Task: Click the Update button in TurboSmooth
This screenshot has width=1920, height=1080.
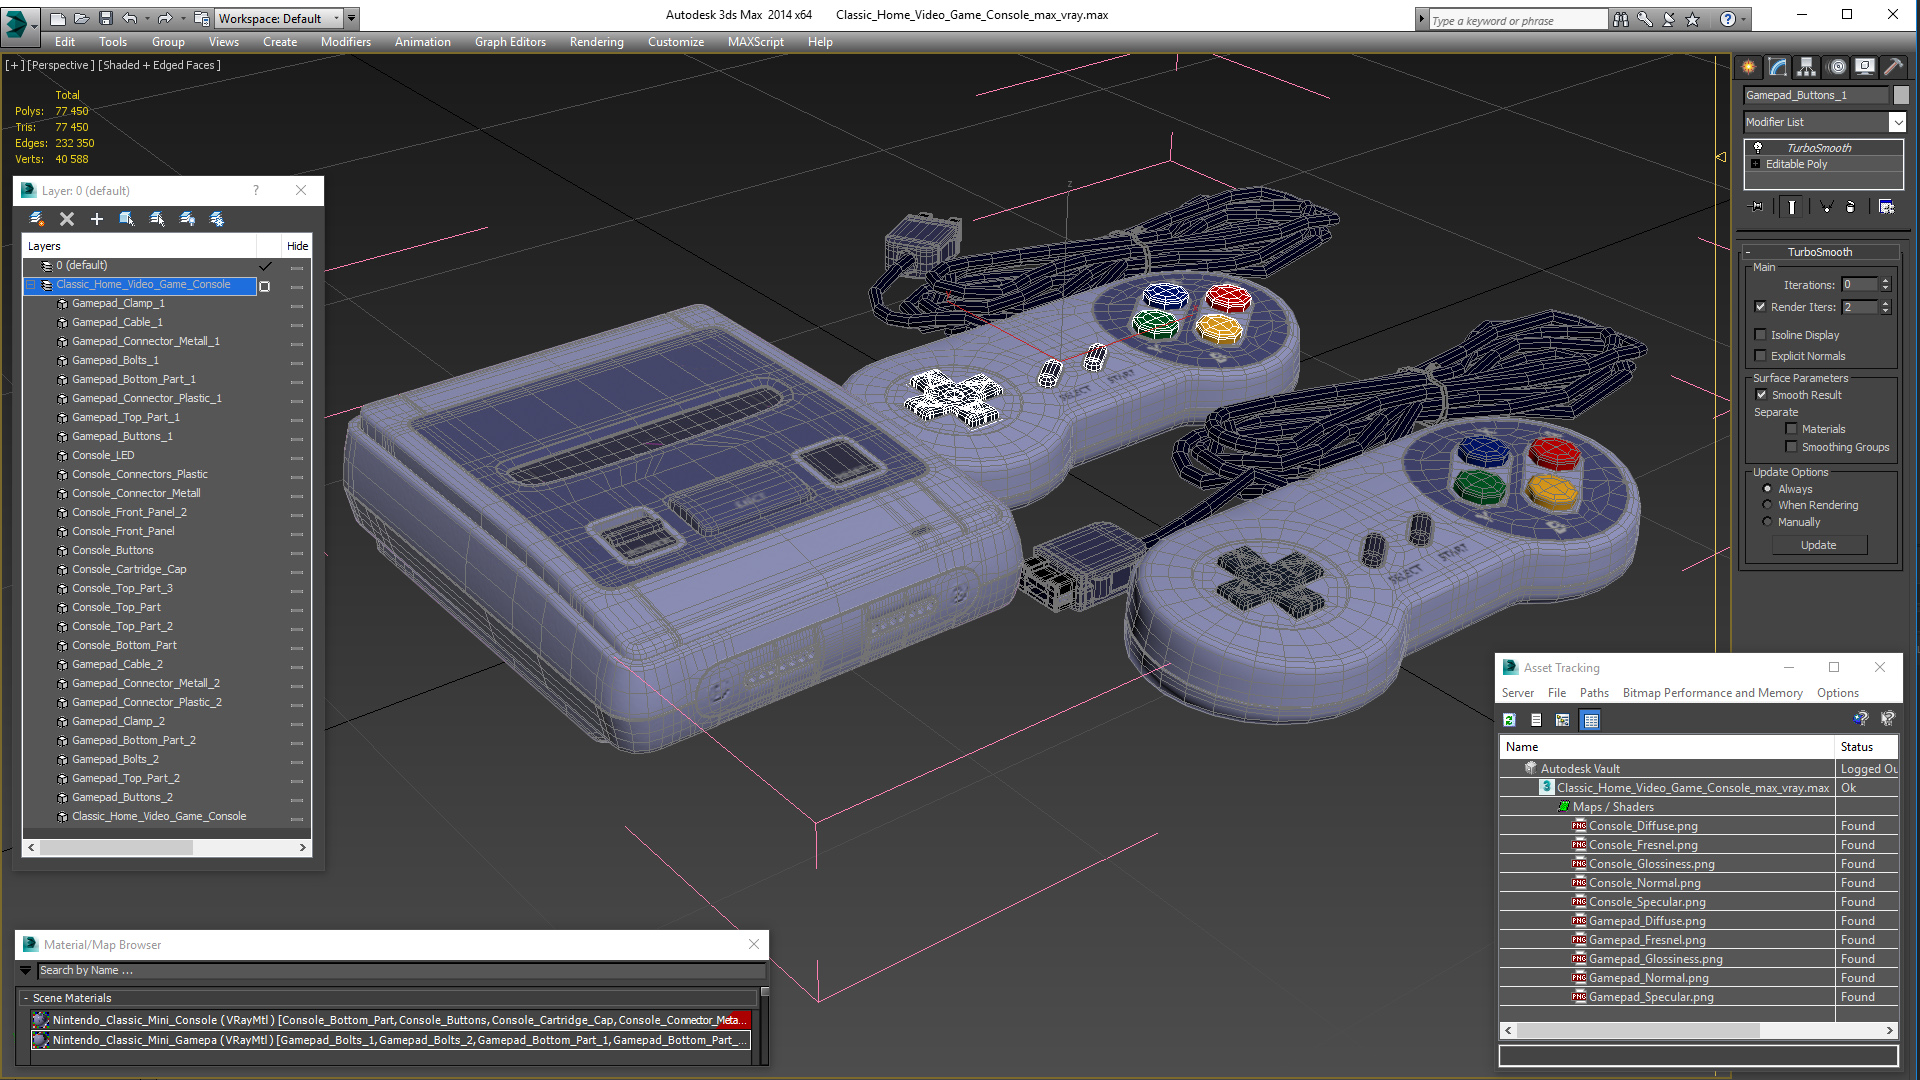Action: point(1818,545)
